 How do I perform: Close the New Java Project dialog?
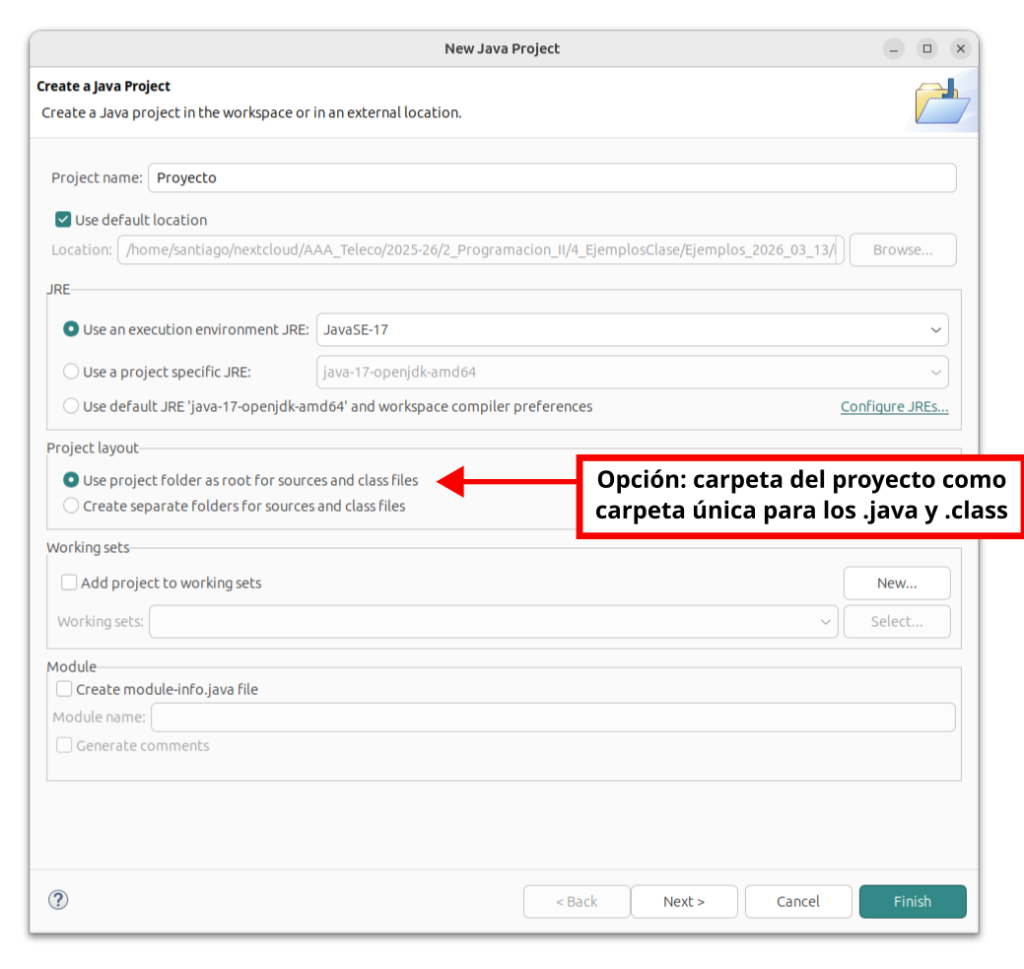(960, 49)
